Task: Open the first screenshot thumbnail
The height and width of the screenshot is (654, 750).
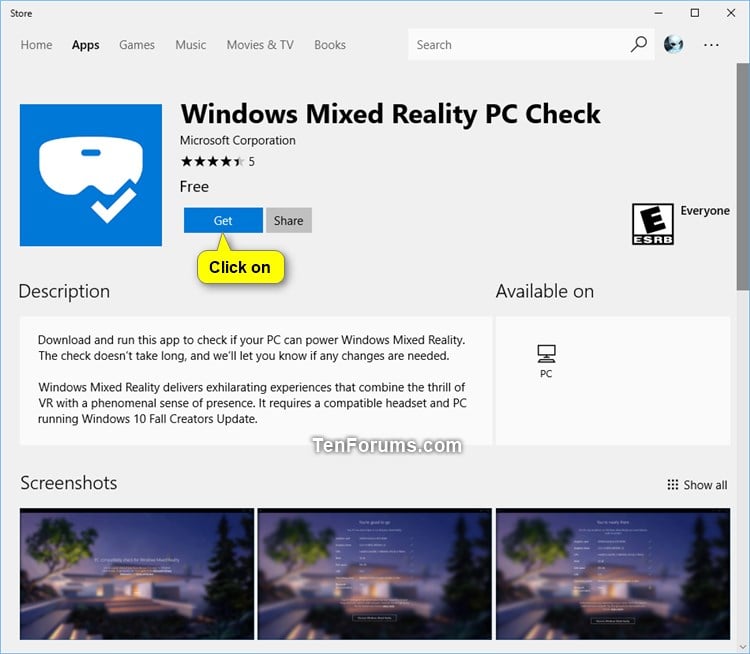Action: (137, 574)
